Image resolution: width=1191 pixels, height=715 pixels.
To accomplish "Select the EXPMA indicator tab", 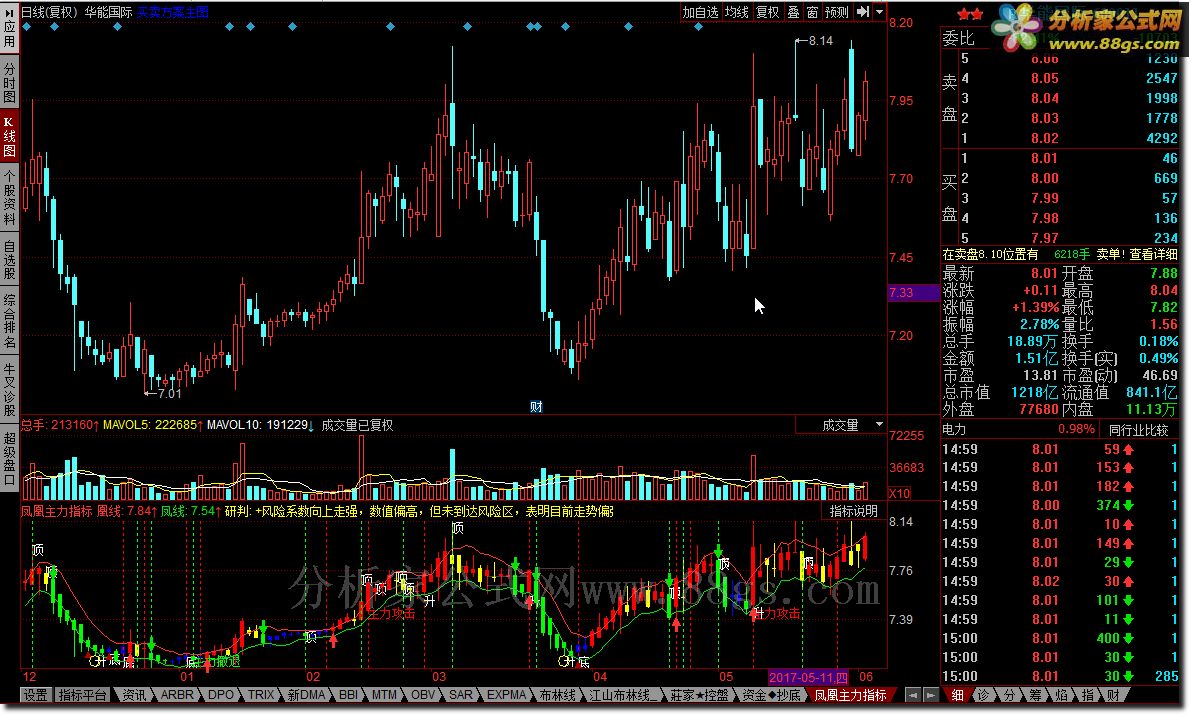I will coord(506,694).
